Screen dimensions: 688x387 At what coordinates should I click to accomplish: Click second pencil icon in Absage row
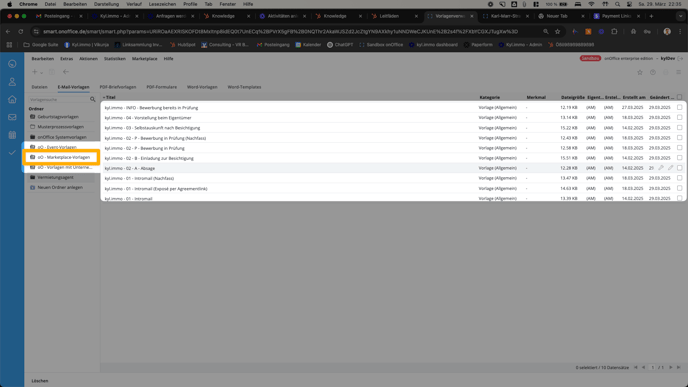pyautogui.click(x=670, y=168)
